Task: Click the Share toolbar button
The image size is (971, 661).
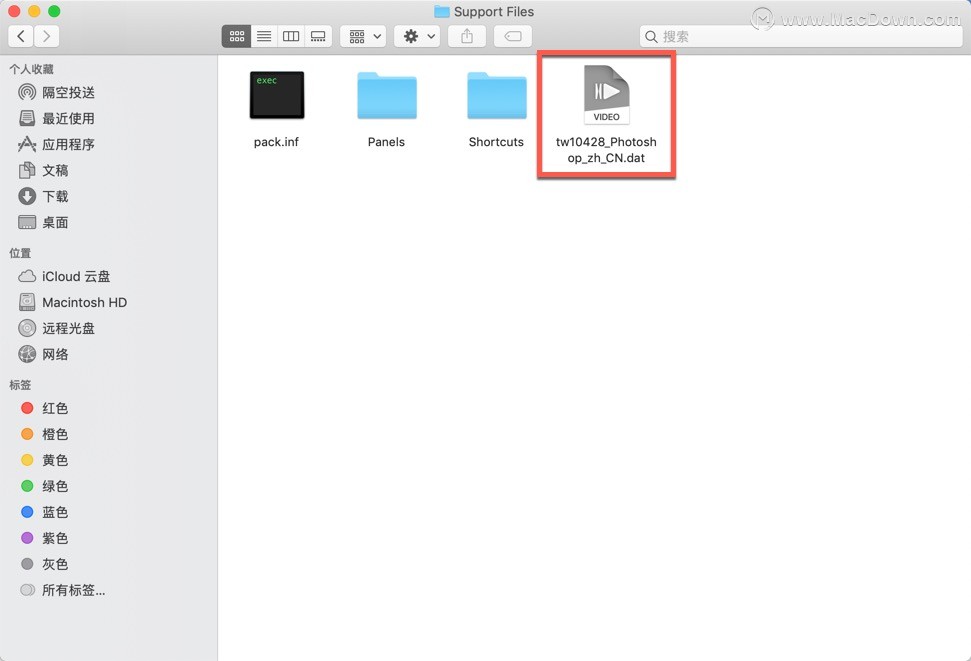Action: click(x=467, y=37)
